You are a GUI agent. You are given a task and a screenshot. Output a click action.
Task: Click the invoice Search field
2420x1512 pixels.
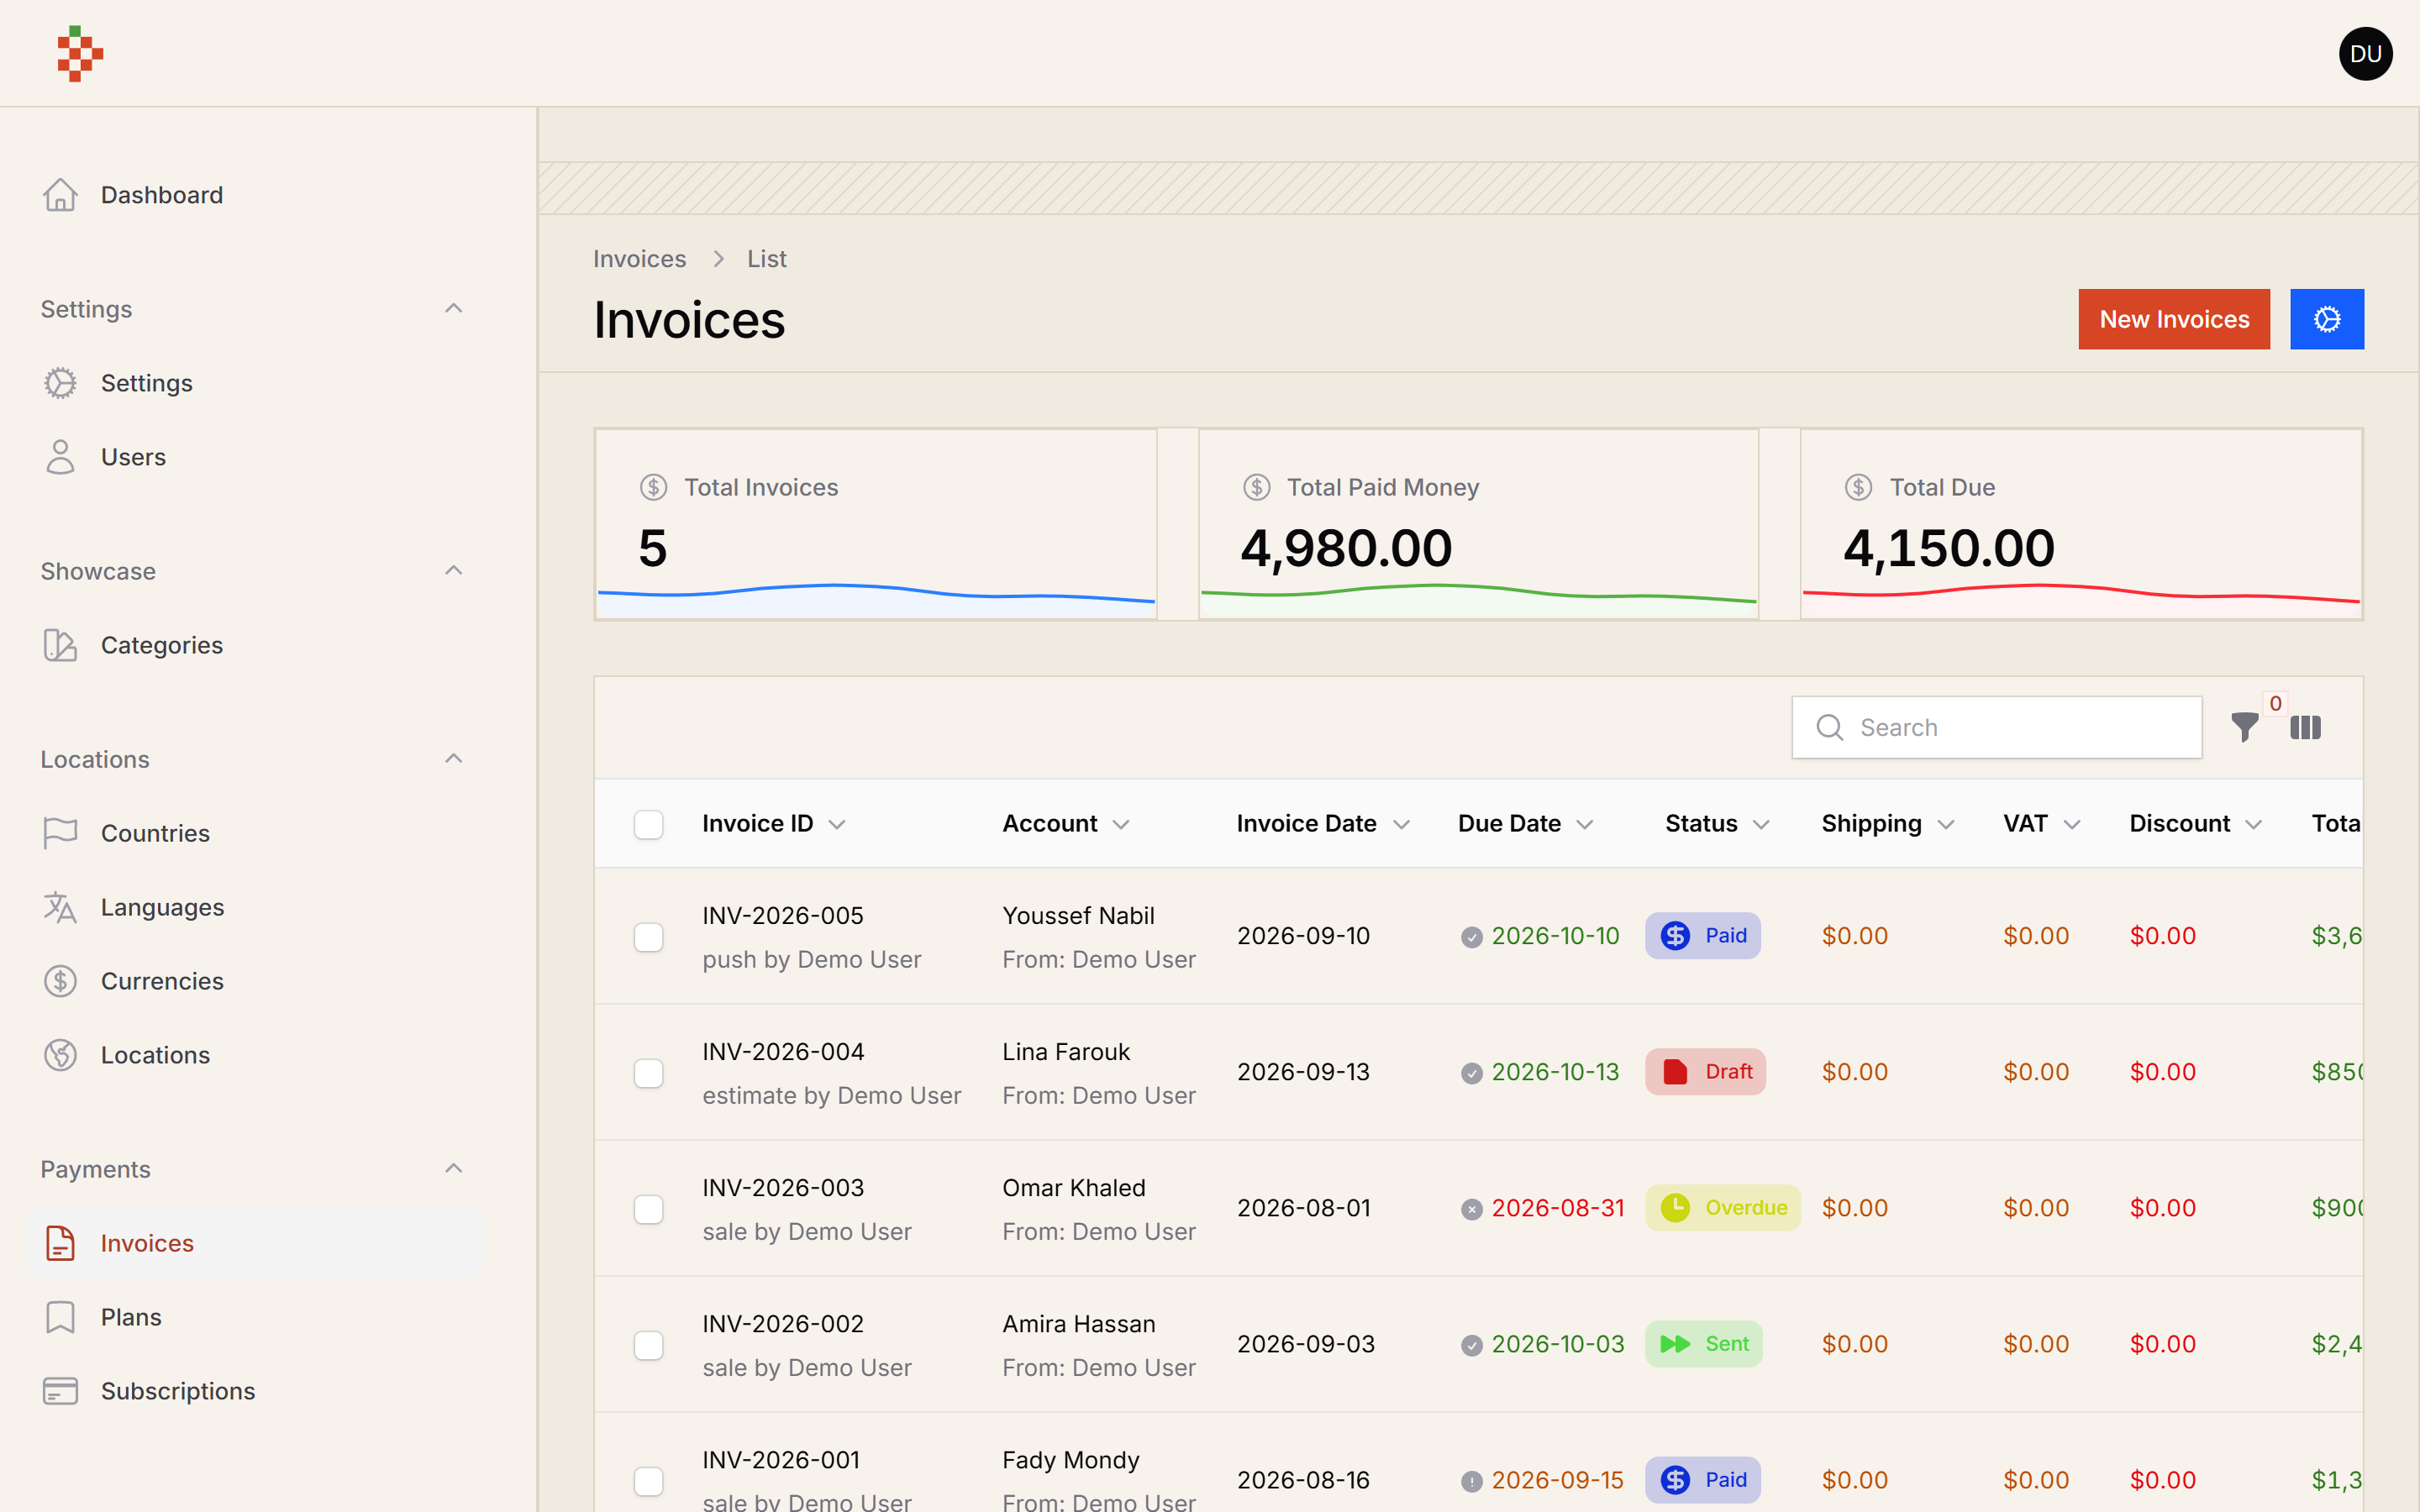(x=1996, y=727)
